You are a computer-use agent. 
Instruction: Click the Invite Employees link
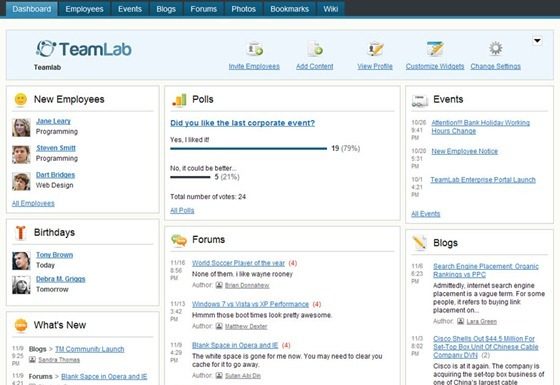click(254, 66)
